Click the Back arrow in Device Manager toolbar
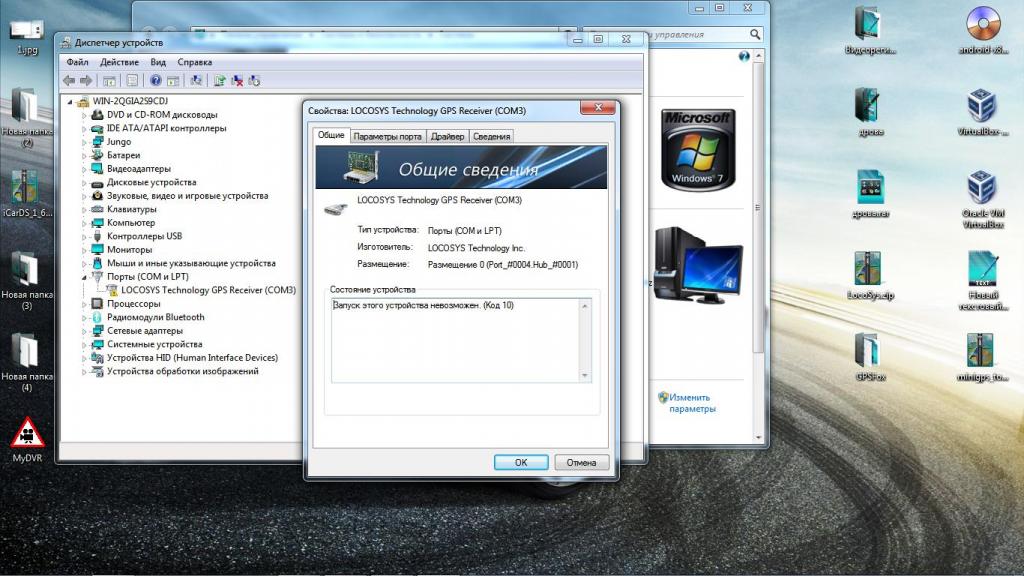 point(68,80)
